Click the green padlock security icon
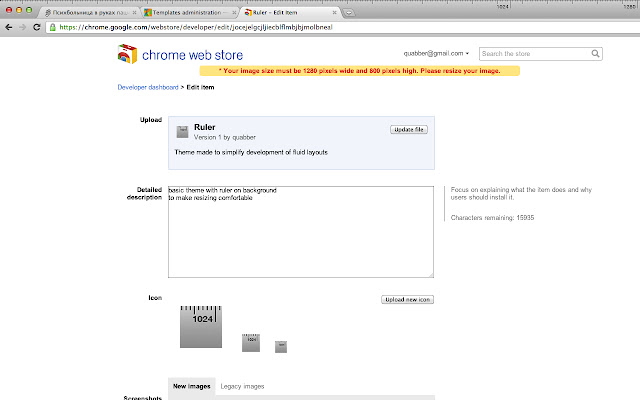640x400 pixels. click(x=53, y=27)
